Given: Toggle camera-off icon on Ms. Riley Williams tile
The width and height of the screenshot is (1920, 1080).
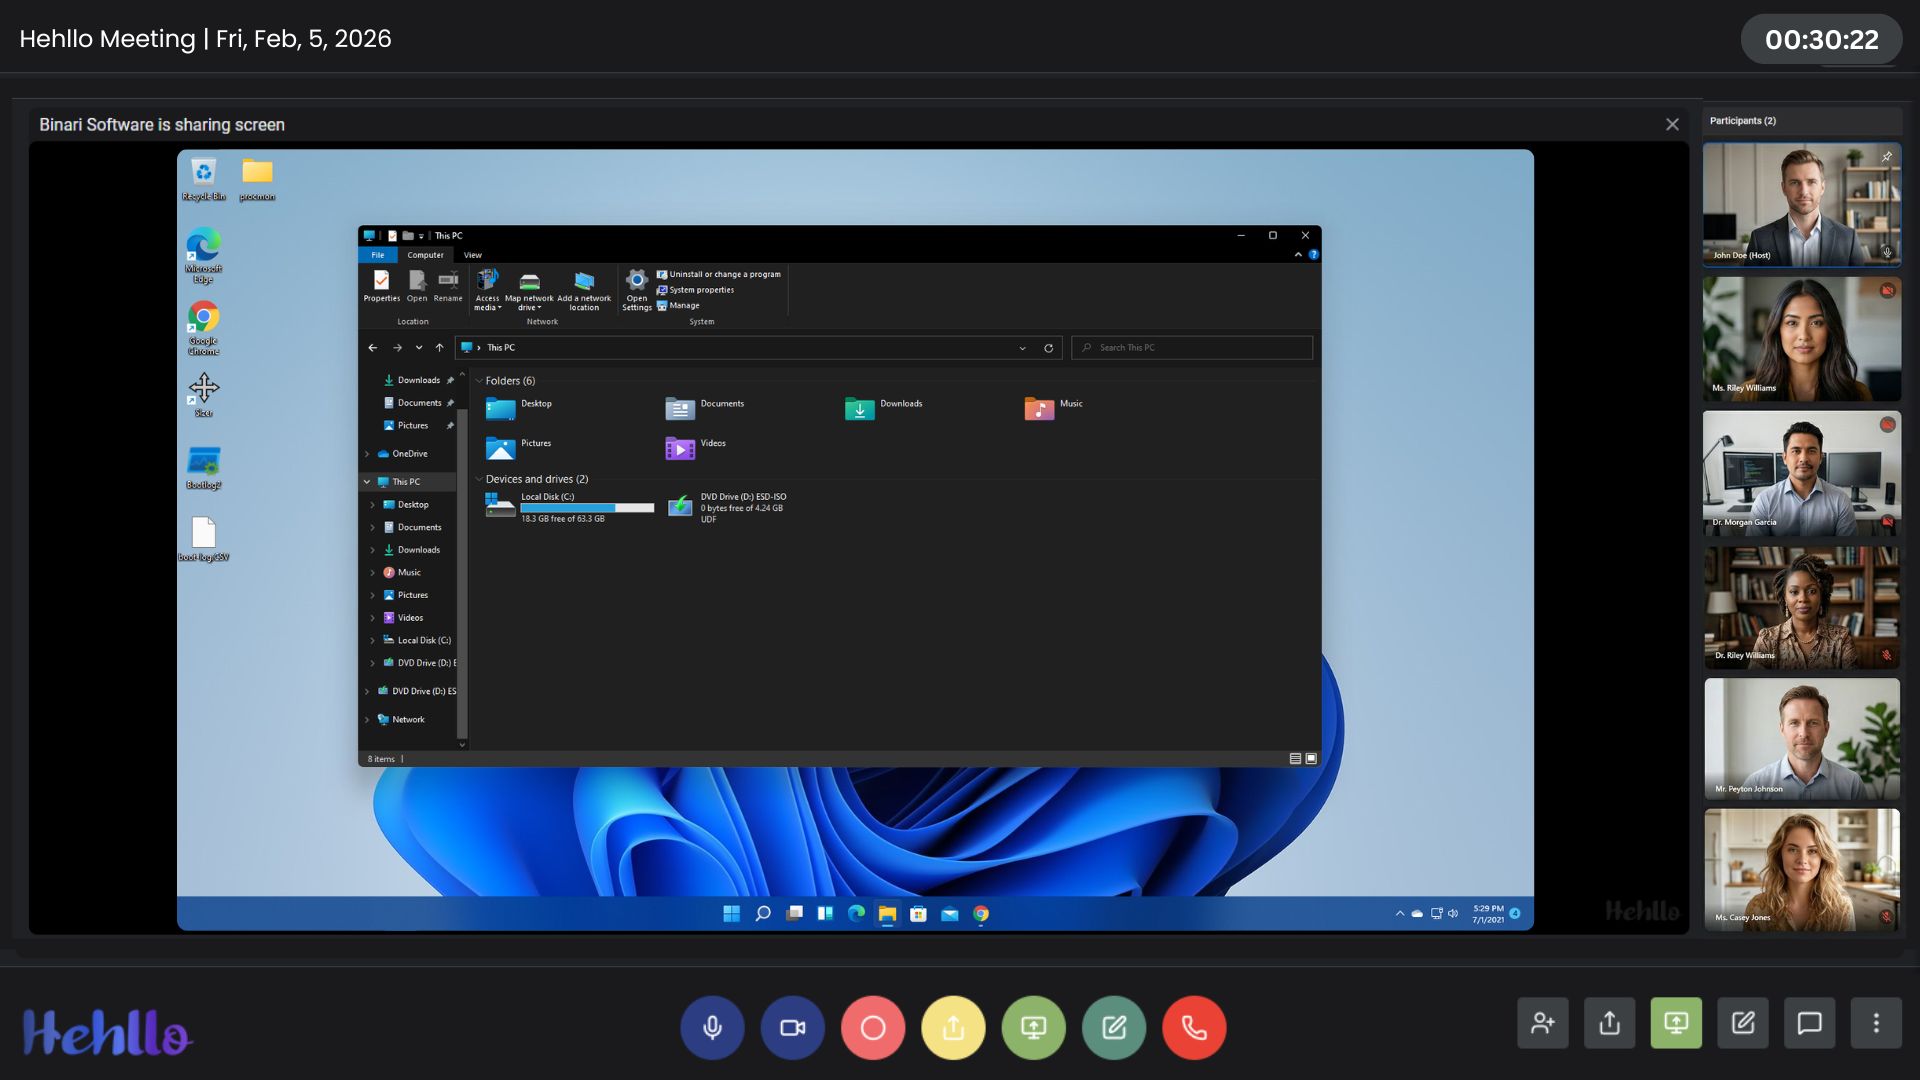Looking at the screenshot, I should coord(1887,291).
